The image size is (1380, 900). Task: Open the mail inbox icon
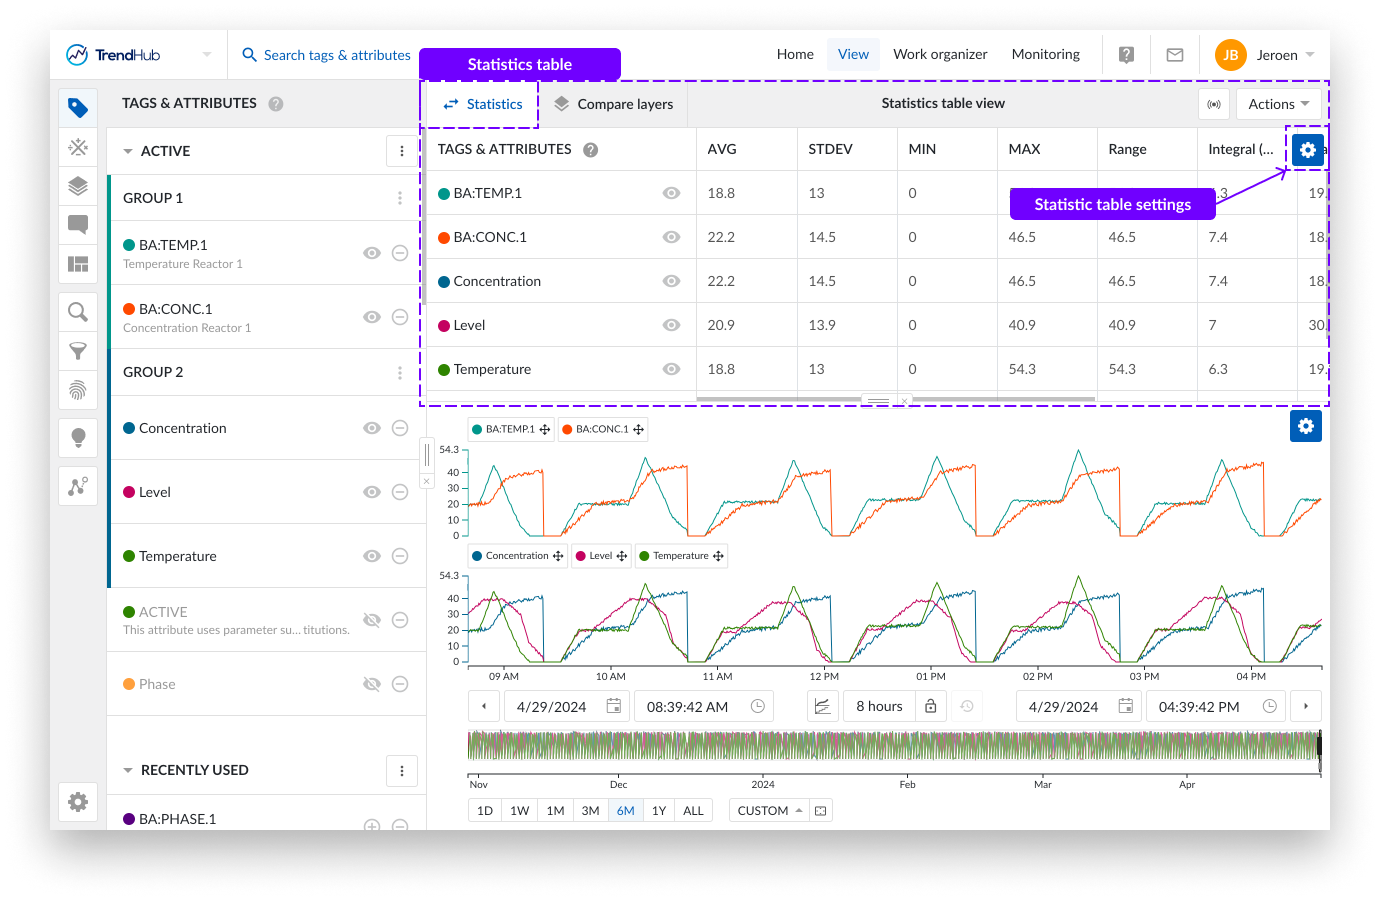pos(1175,55)
